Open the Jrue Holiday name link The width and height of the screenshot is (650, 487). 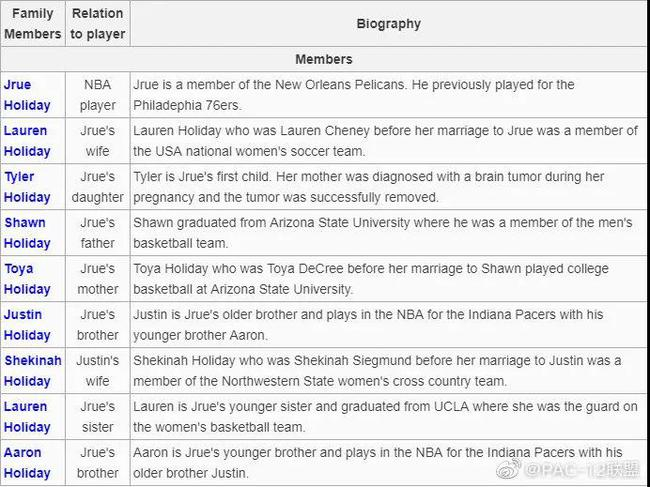[27, 95]
